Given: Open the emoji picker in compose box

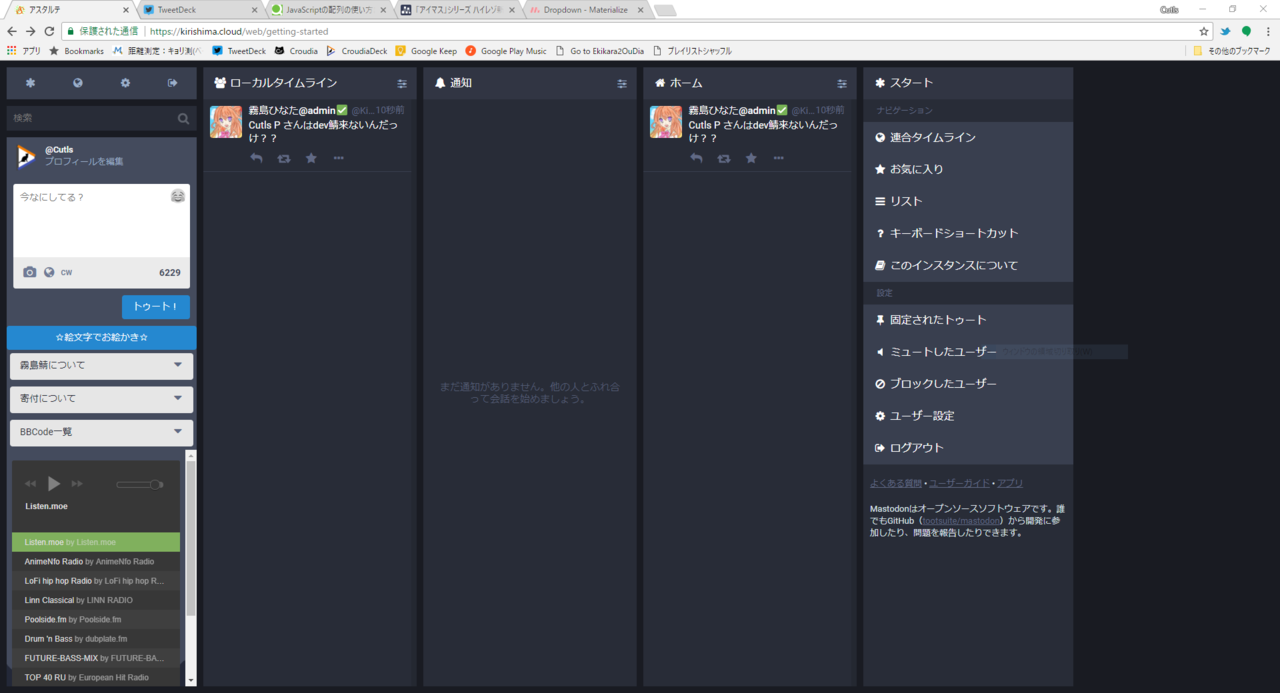Looking at the screenshot, I should (x=177, y=196).
